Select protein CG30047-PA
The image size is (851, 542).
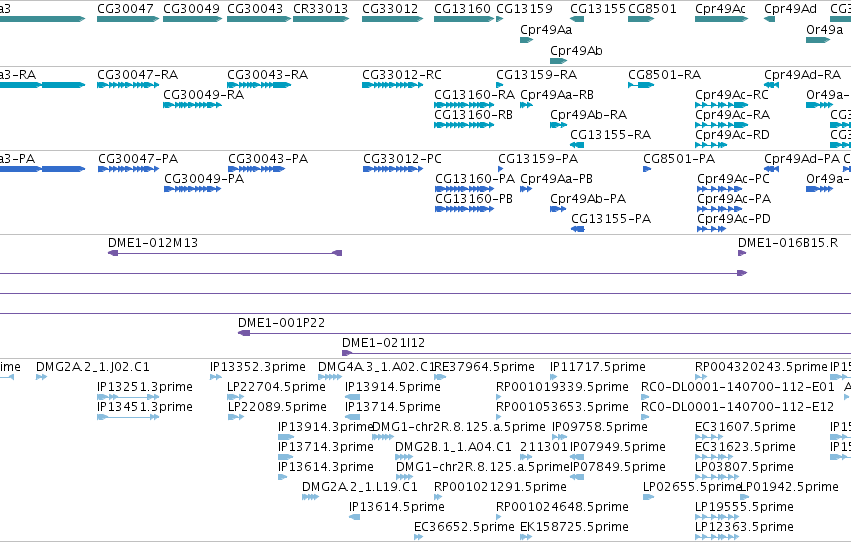pyautogui.click(x=129, y=169)
